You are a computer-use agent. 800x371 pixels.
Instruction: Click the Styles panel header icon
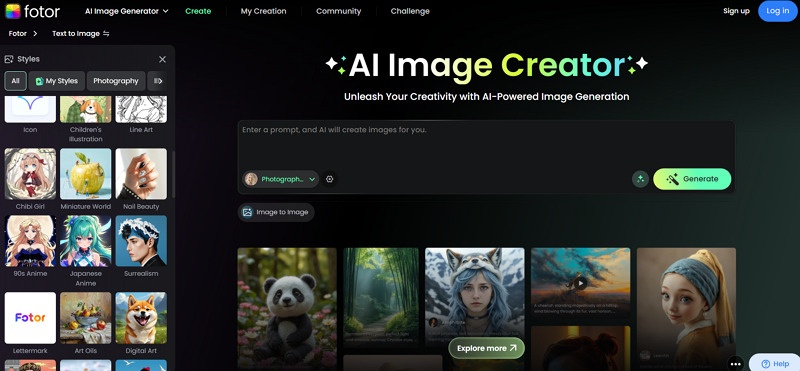click(x=9, y=59)
